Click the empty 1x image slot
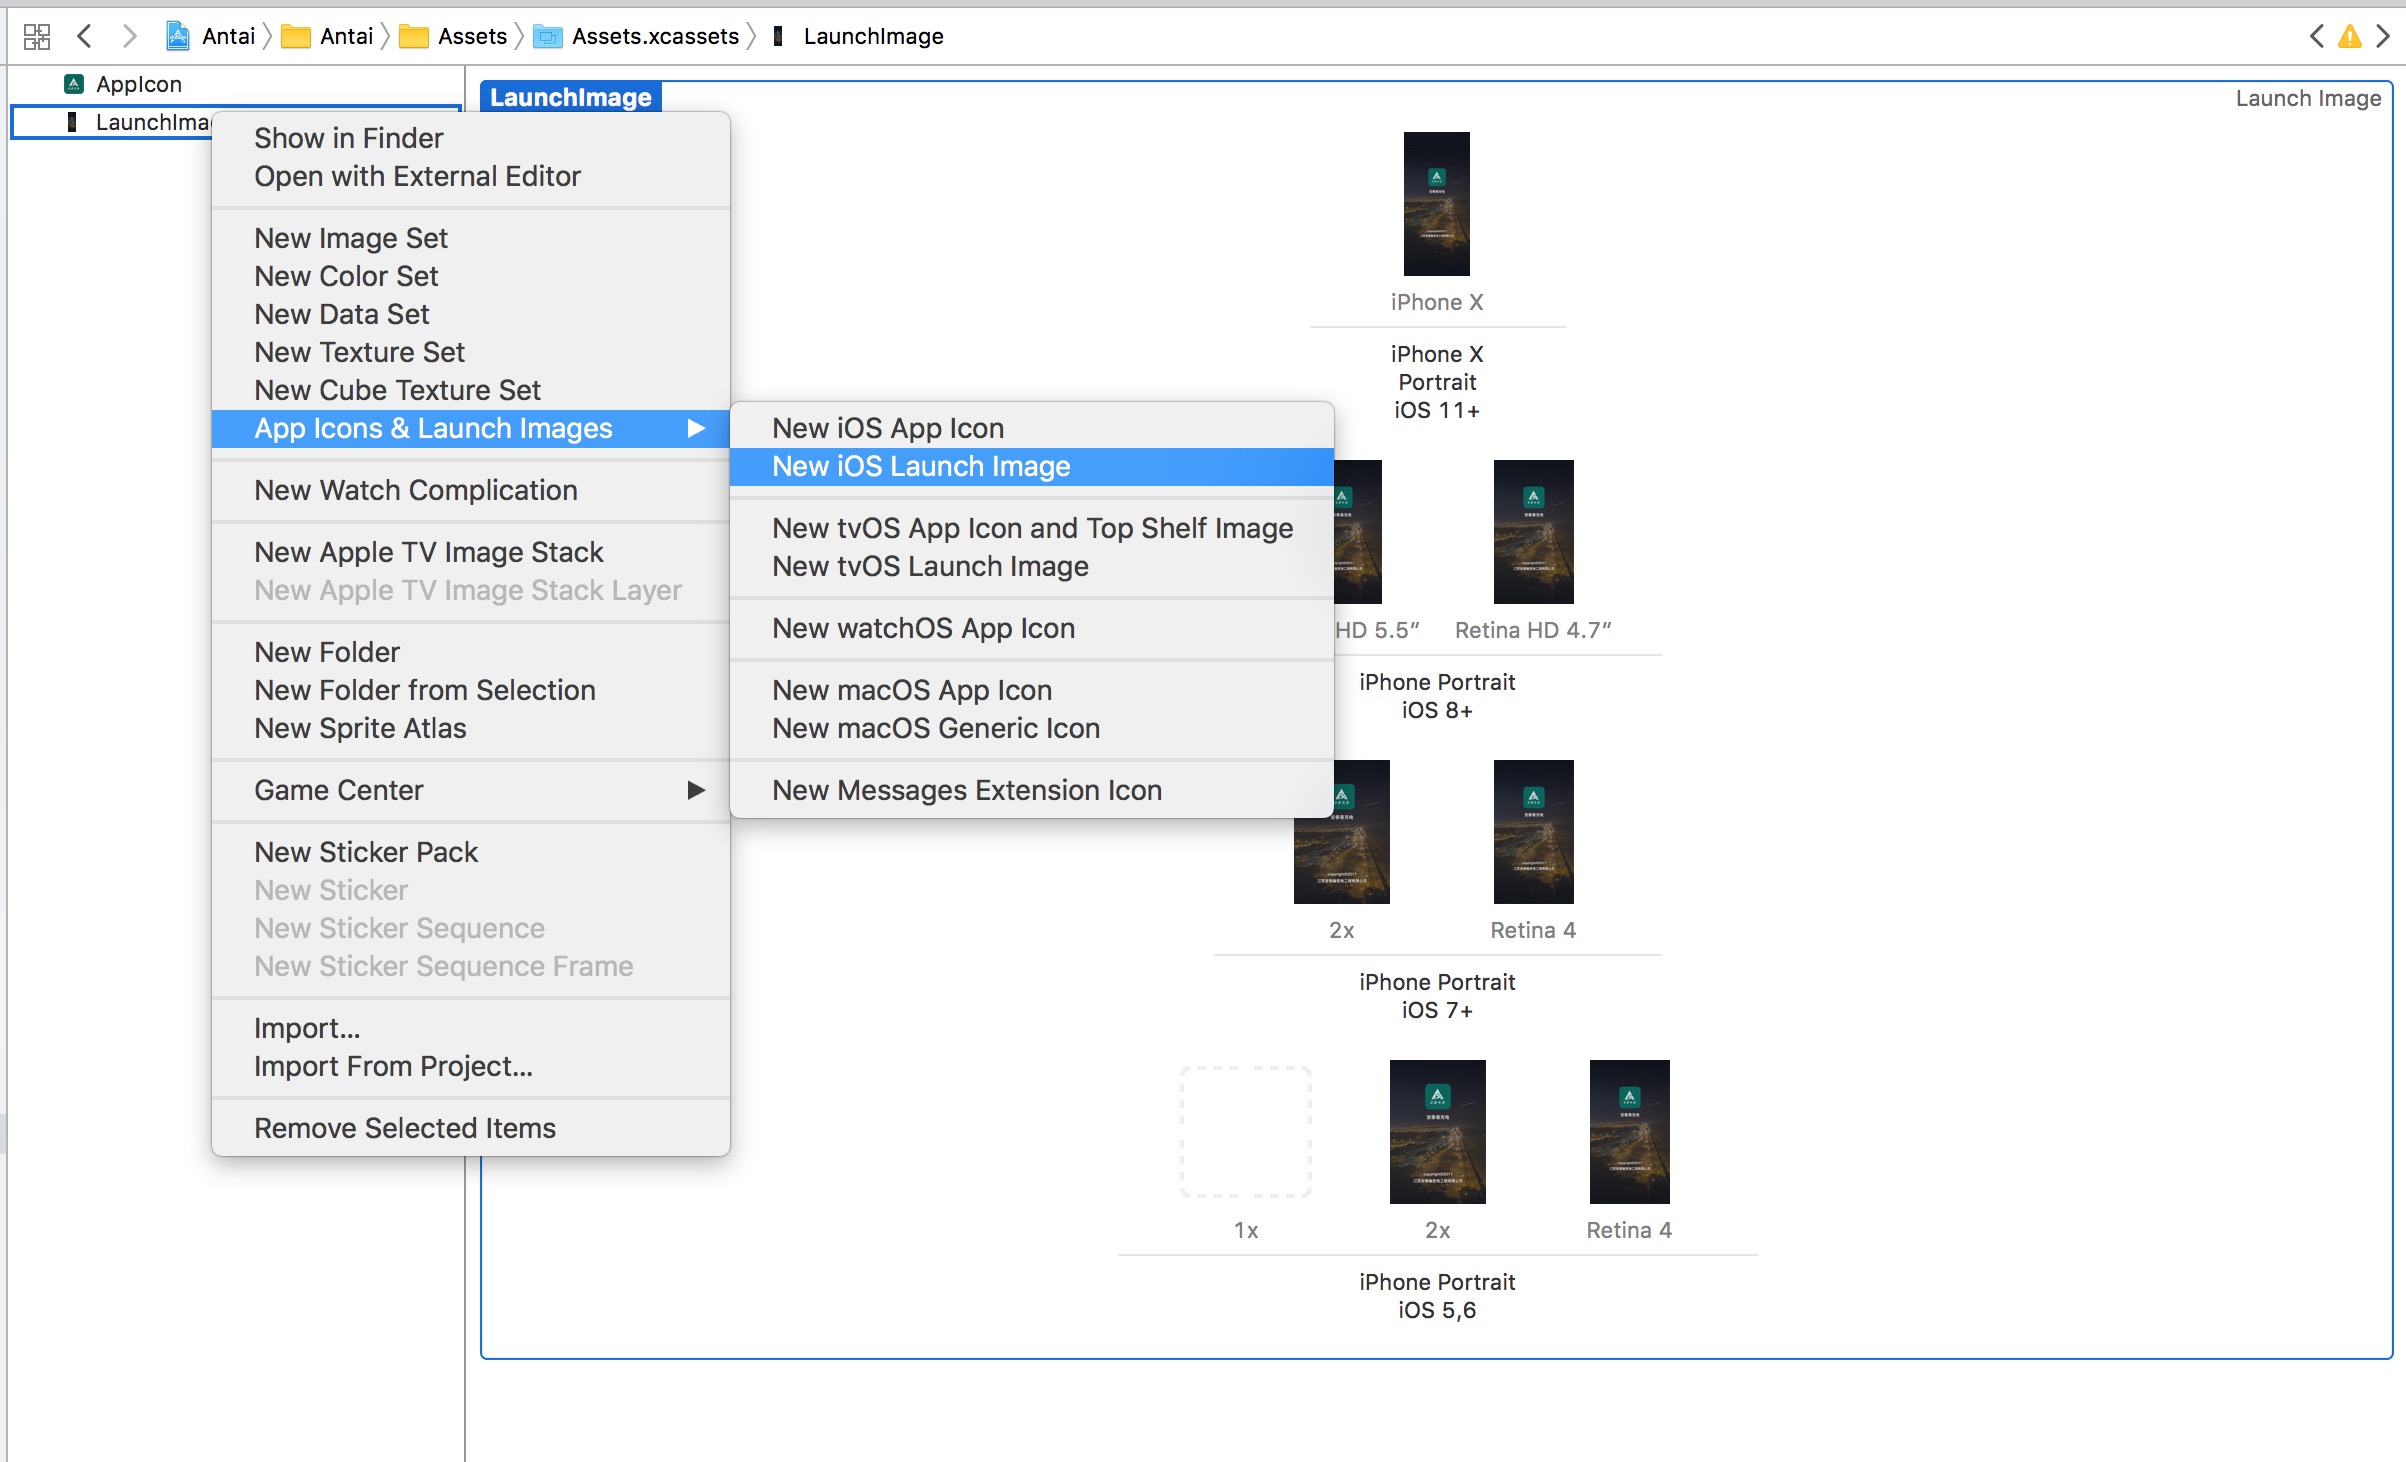This screenshot has height=1462, width=2406. [x=1245, y=1132]
